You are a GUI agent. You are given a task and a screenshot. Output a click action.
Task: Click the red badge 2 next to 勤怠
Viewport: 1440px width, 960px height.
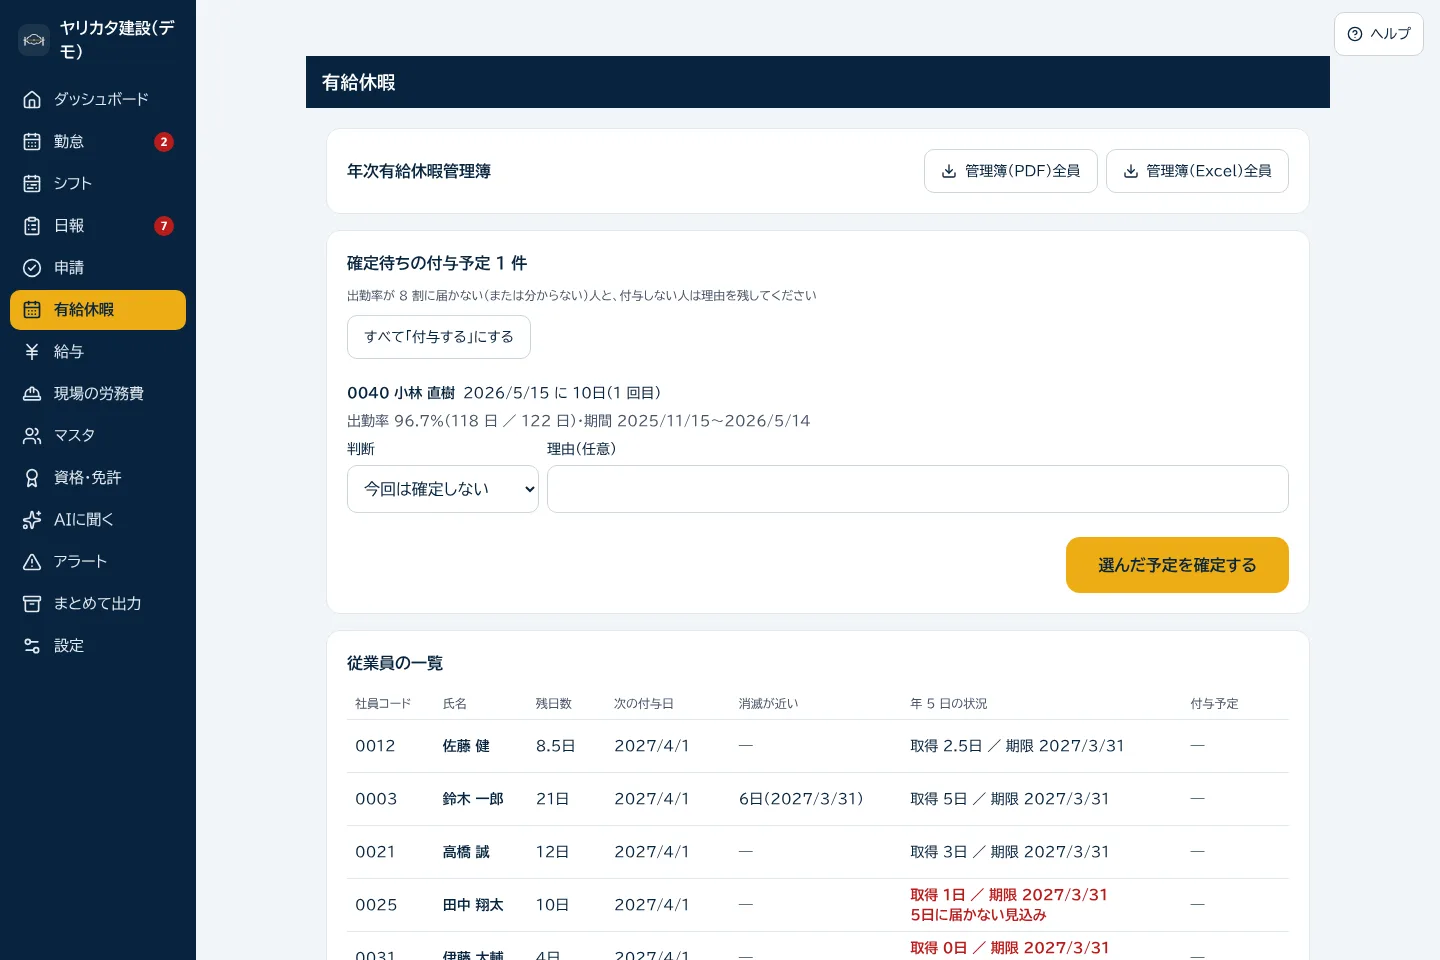click(164, 142)
